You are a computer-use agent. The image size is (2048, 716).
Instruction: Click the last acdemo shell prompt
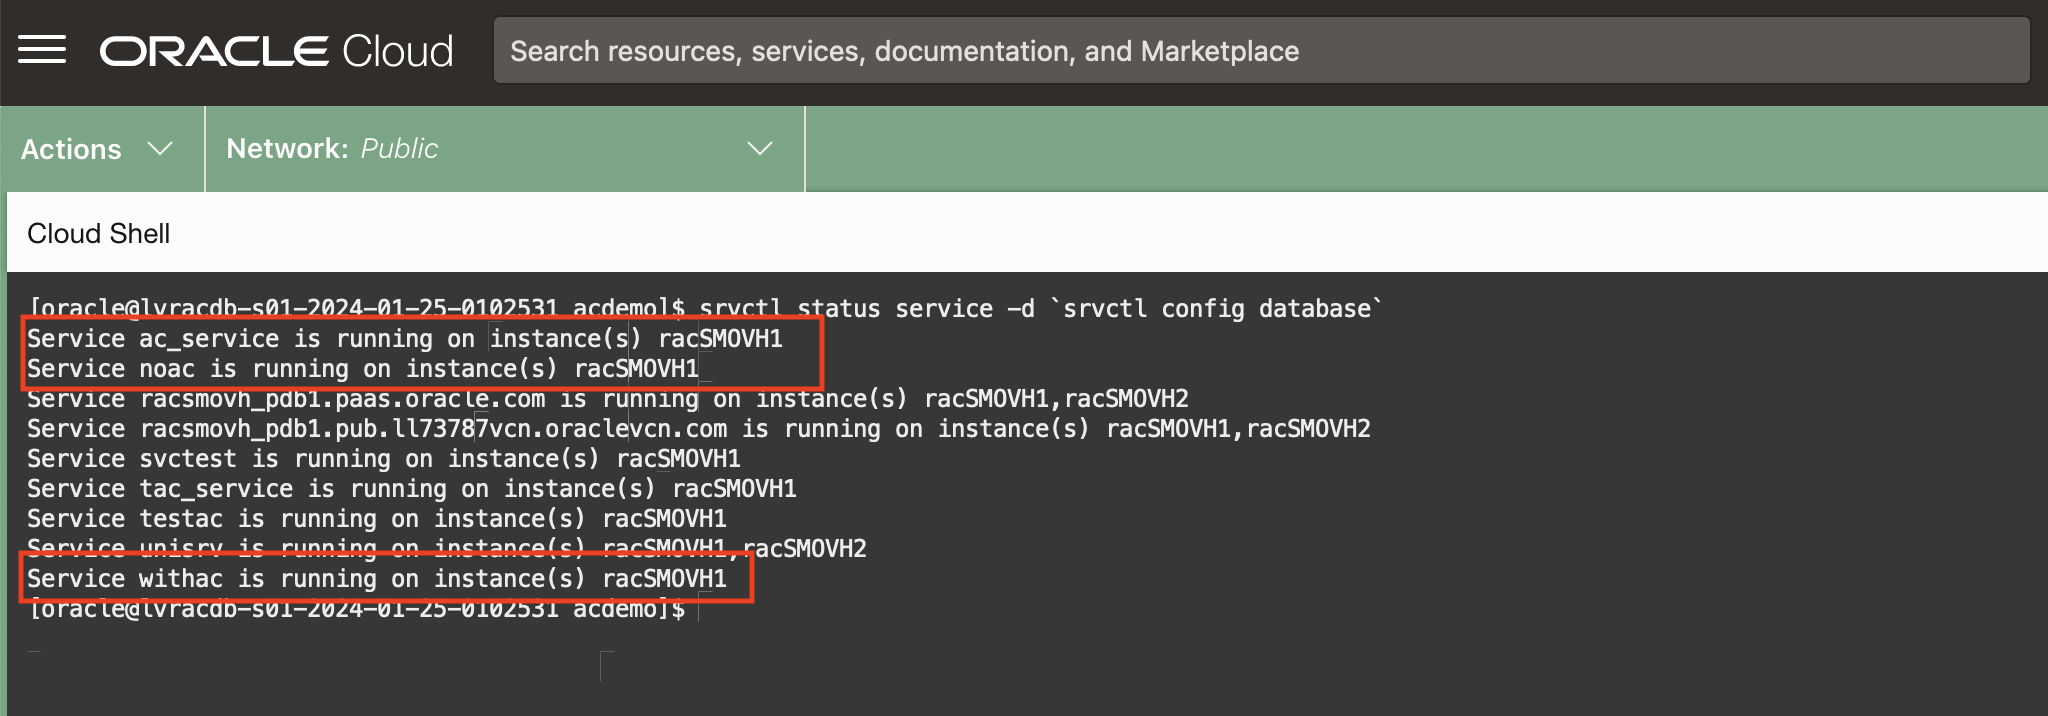click(357, 609)
